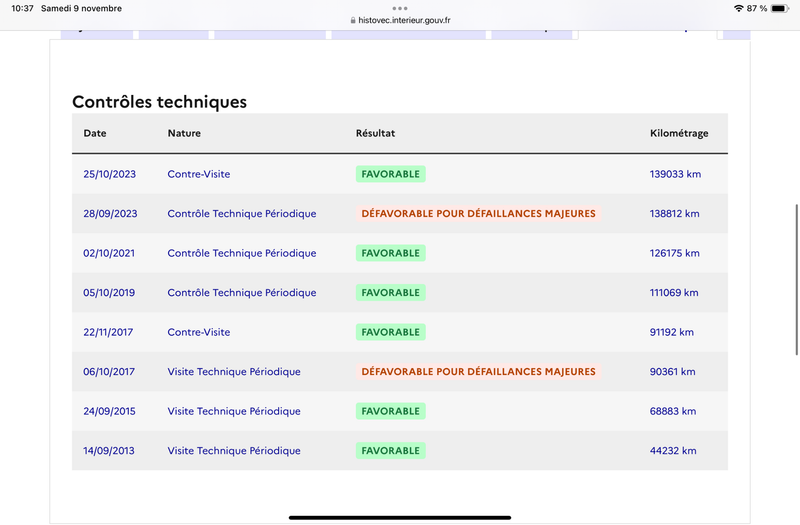Select the 126175 km value

point(674,253)
